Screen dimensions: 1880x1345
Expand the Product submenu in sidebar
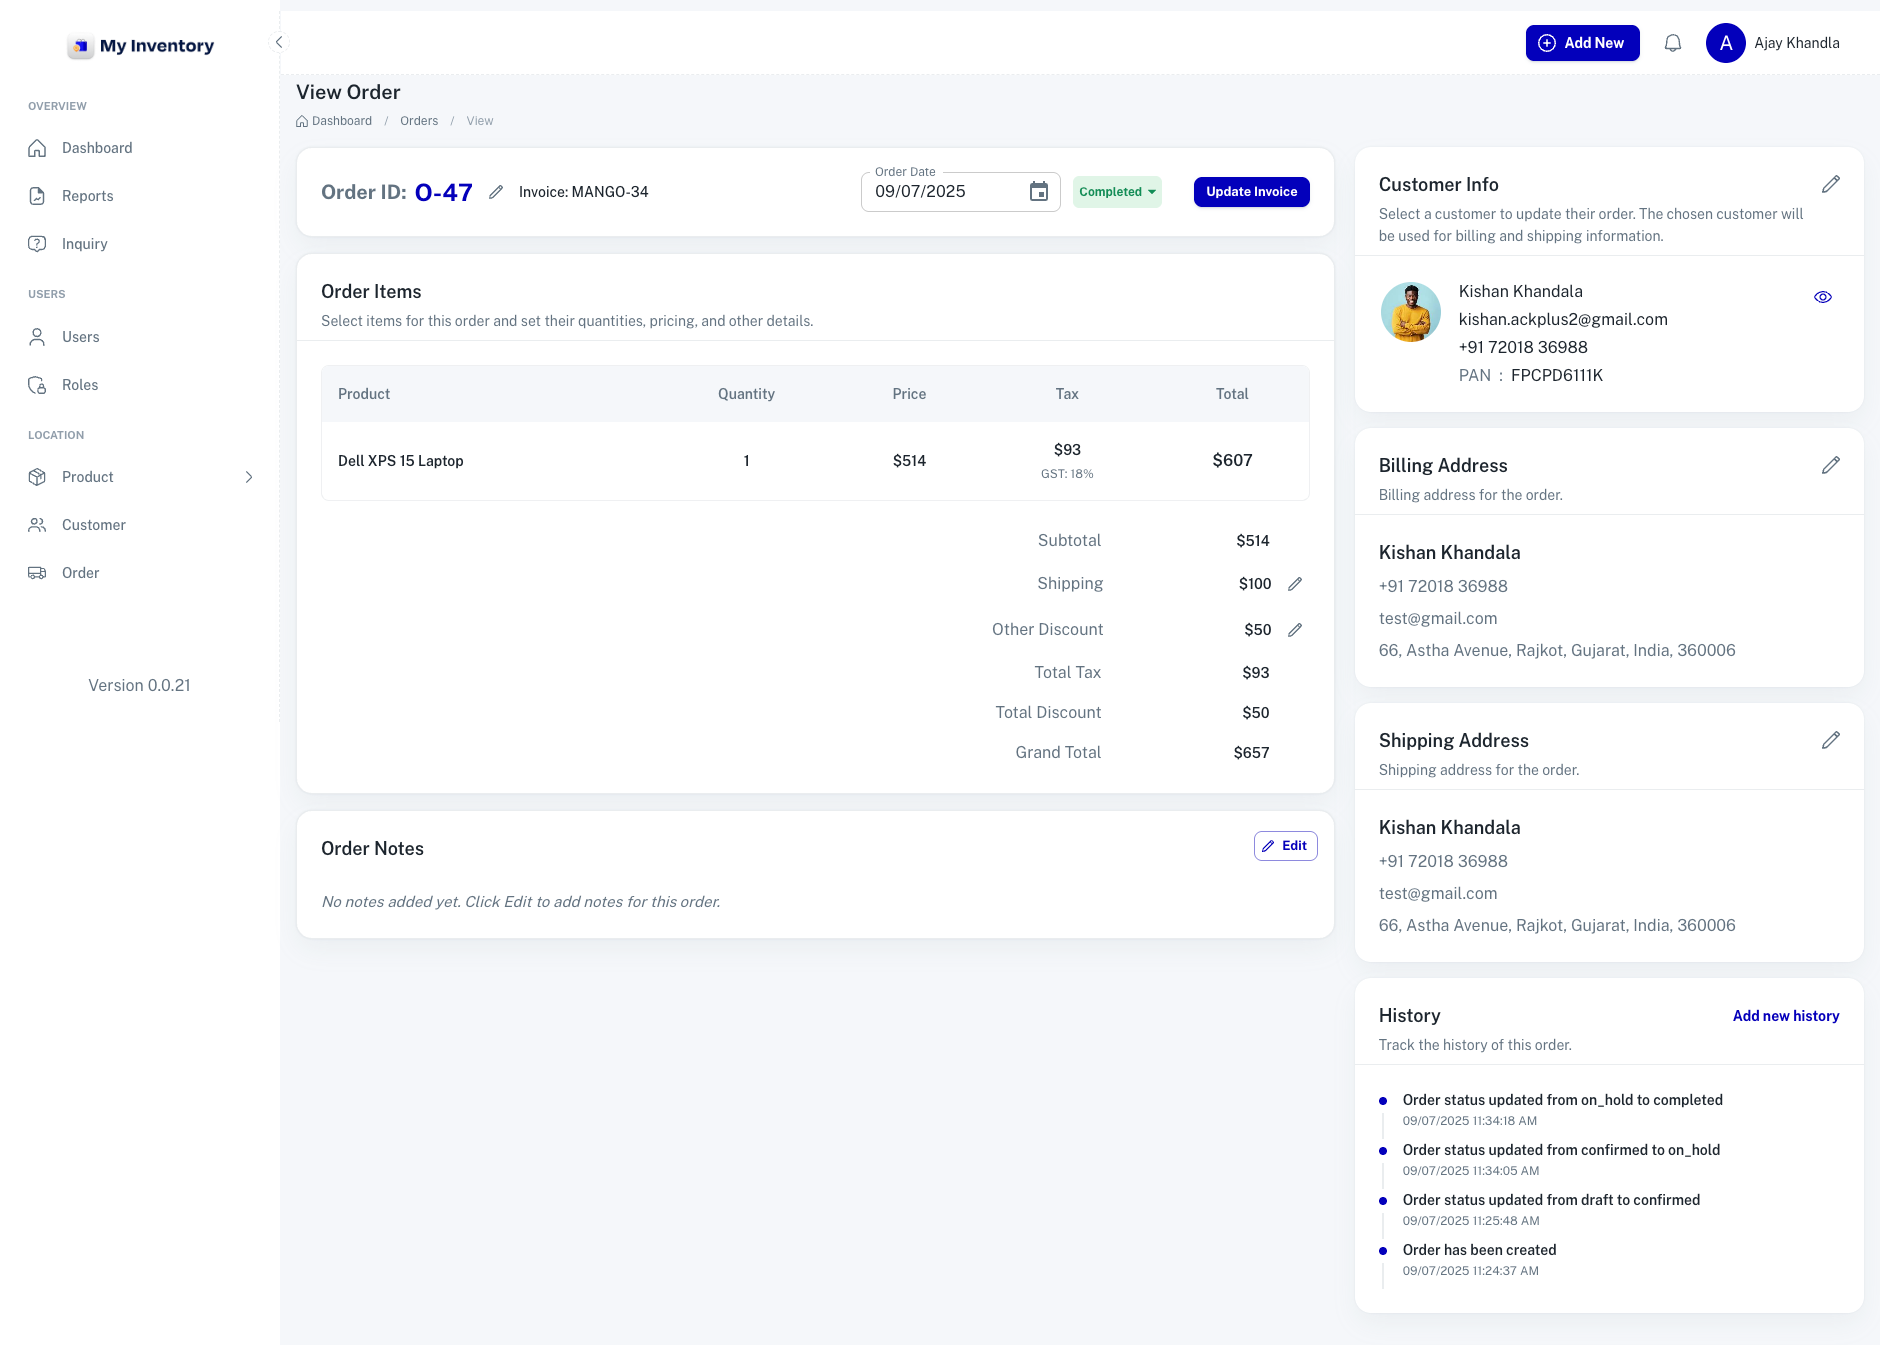(x=249, y=477)
